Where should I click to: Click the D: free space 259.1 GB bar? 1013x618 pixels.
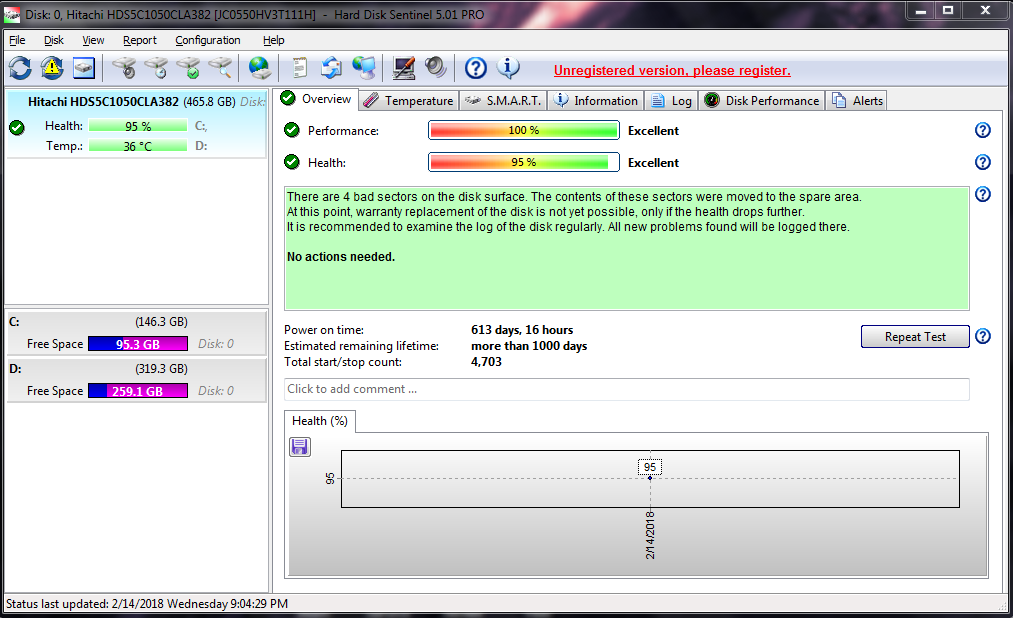(x=138, y=391)
